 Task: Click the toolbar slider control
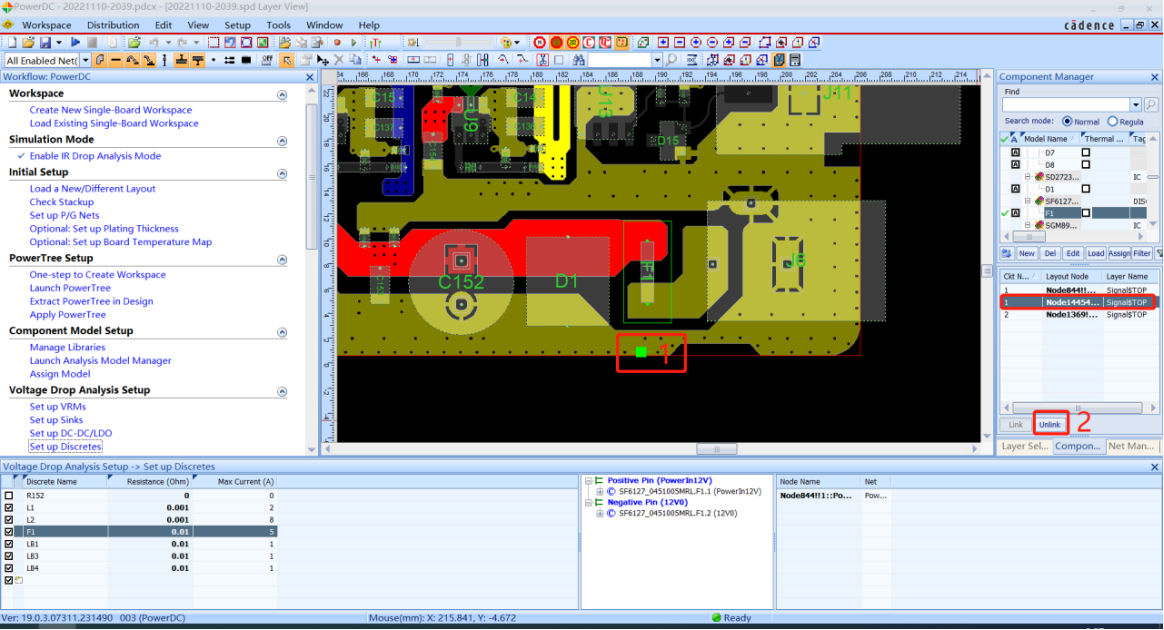pos(458,42)
